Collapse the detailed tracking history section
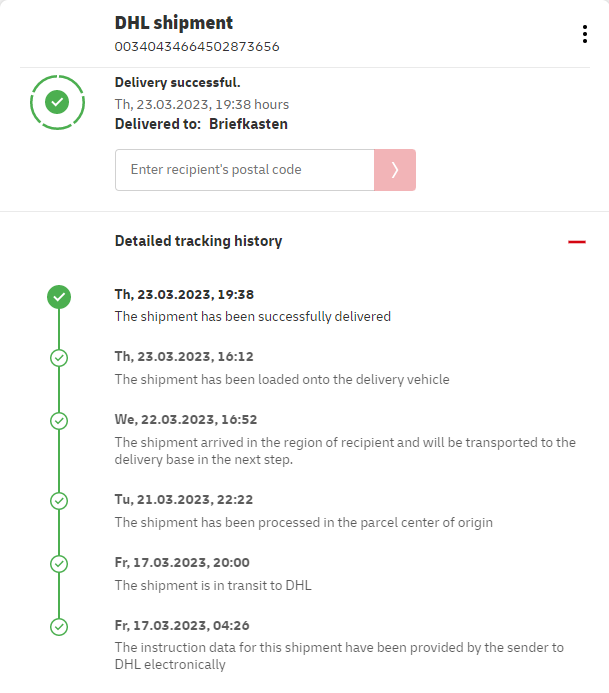 click(x=576, y=242)
